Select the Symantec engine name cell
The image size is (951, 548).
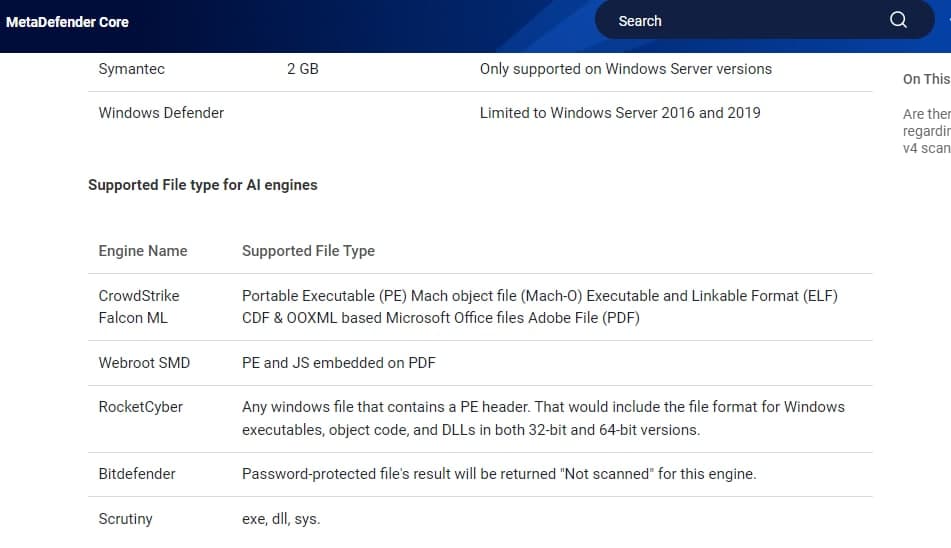coord(132,68)
